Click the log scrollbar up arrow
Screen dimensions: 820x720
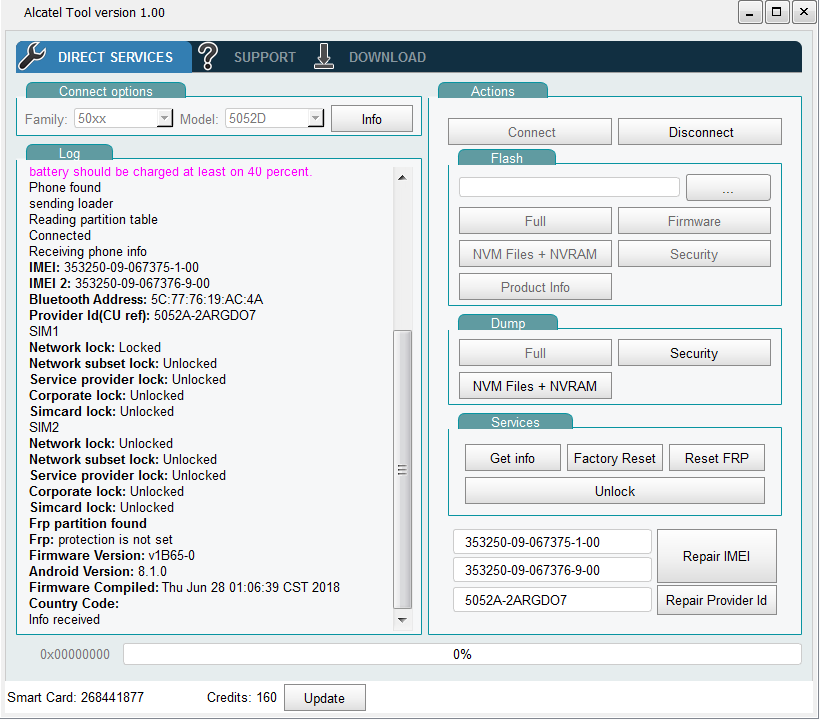click(402, 178)
